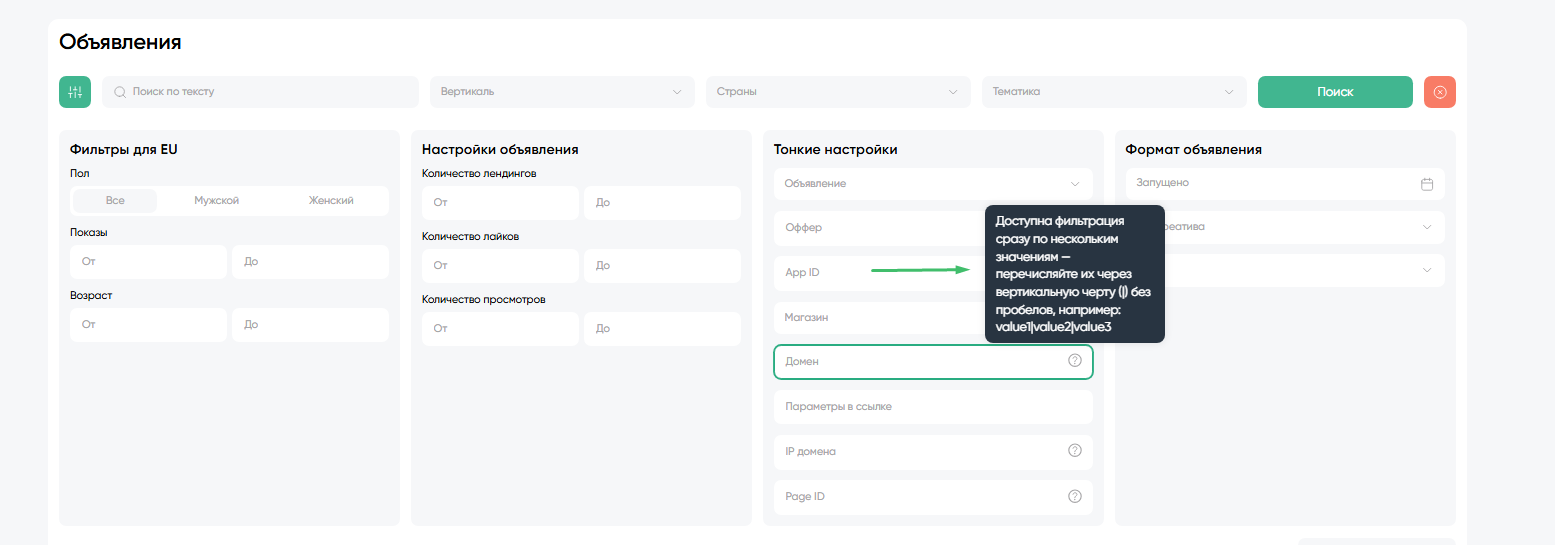Click the Количество лайков До field

(662, 266)
